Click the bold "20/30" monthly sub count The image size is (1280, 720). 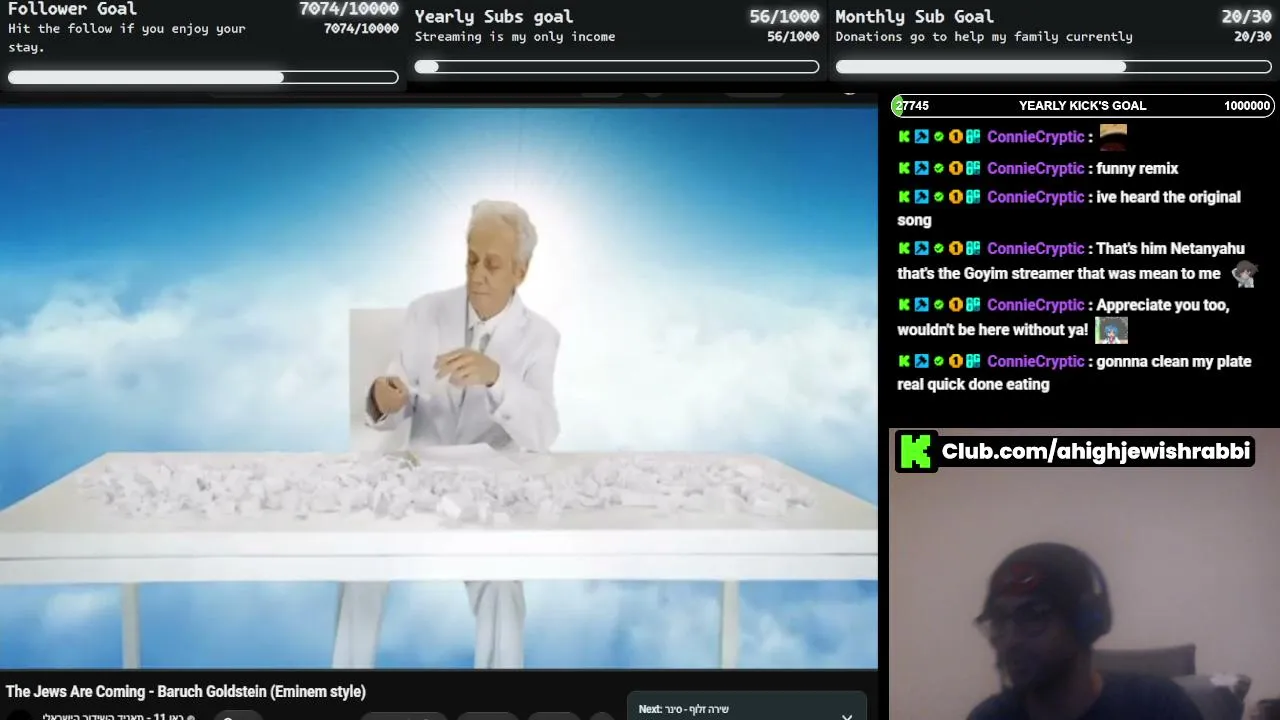coord(1247,17)
